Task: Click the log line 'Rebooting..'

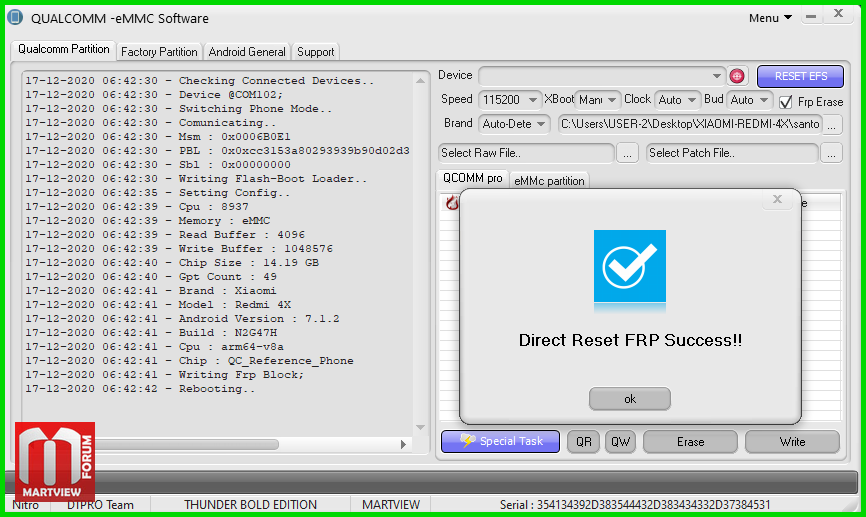Action: (x=140, y=389)
